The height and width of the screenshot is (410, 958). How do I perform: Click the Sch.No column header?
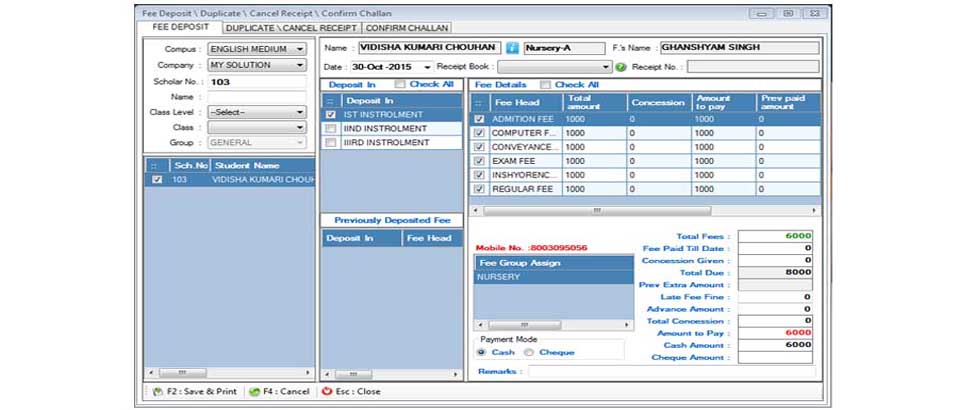coord(191,166)
